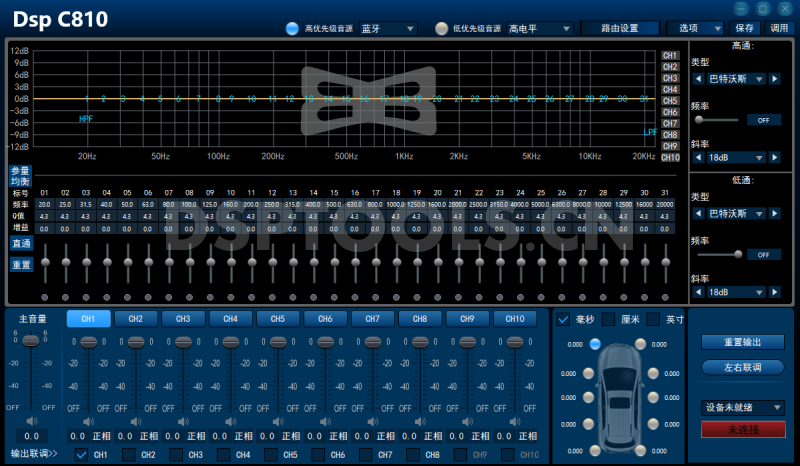This screenshot has height=466, width=800.
Task: Switch to the CH3 channel tab
Action: tap(183, 319)
